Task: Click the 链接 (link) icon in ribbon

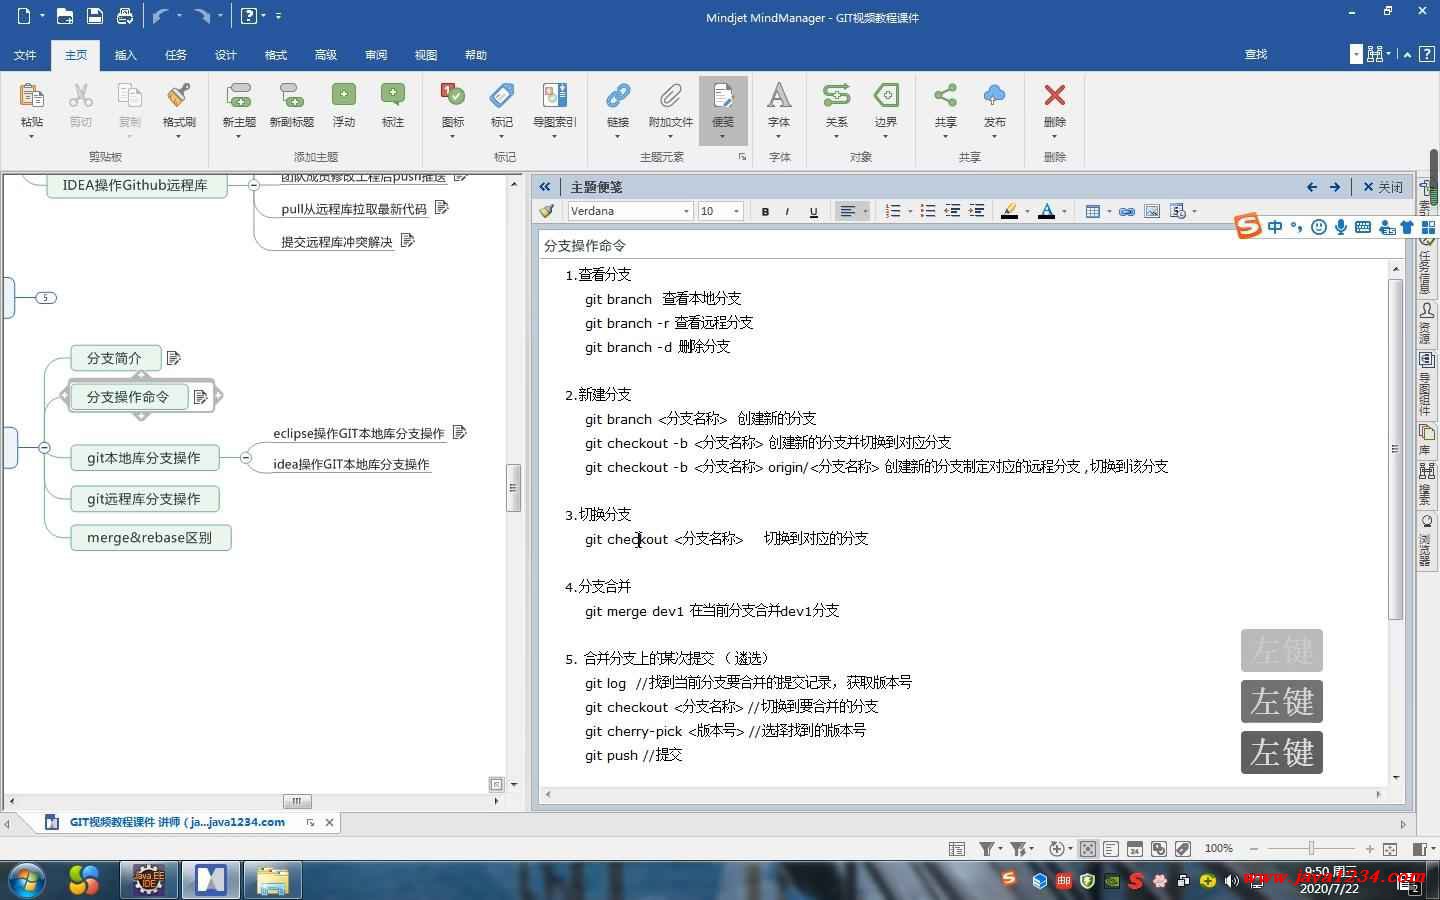Action: (617, 97)
